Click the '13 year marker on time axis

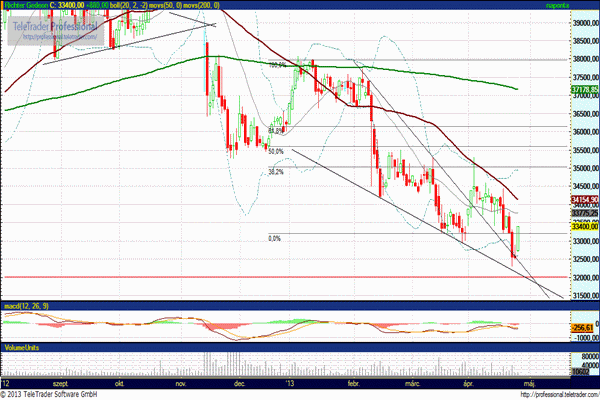click(290, 382)
